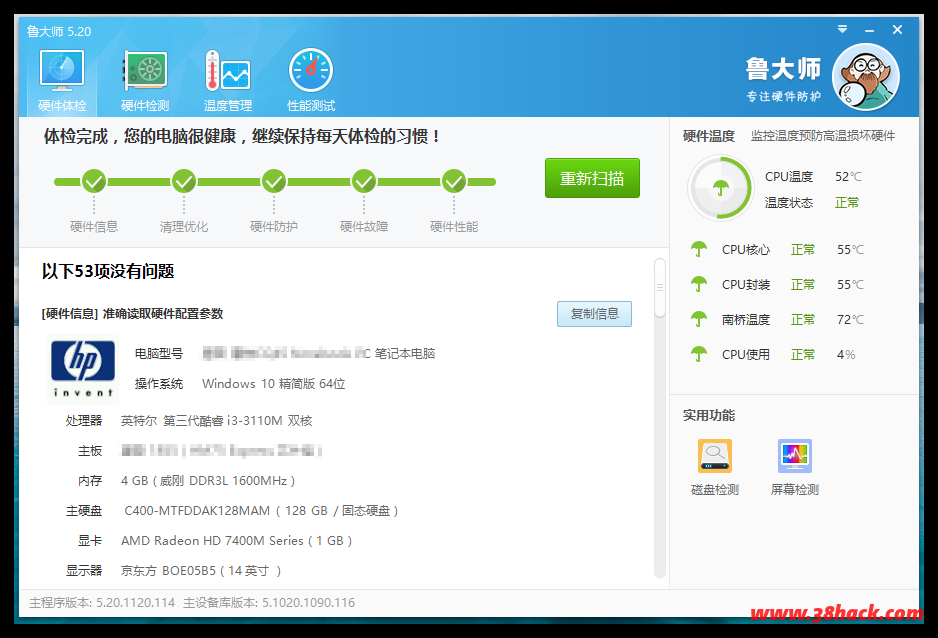Click the 内存 4 GB DDR3L row
The image size is (938, 638).
[186, 481]
